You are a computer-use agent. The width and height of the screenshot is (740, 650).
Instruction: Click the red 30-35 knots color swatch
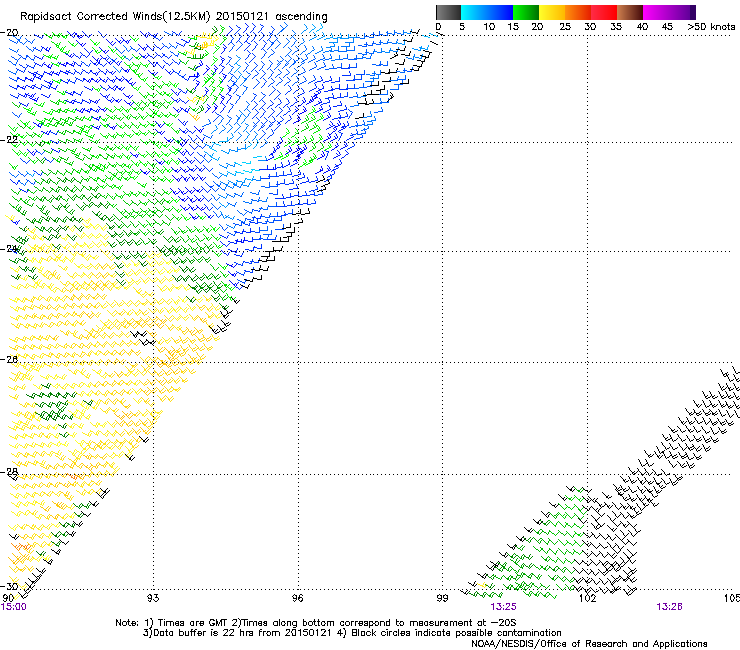(x=604, y=12)
